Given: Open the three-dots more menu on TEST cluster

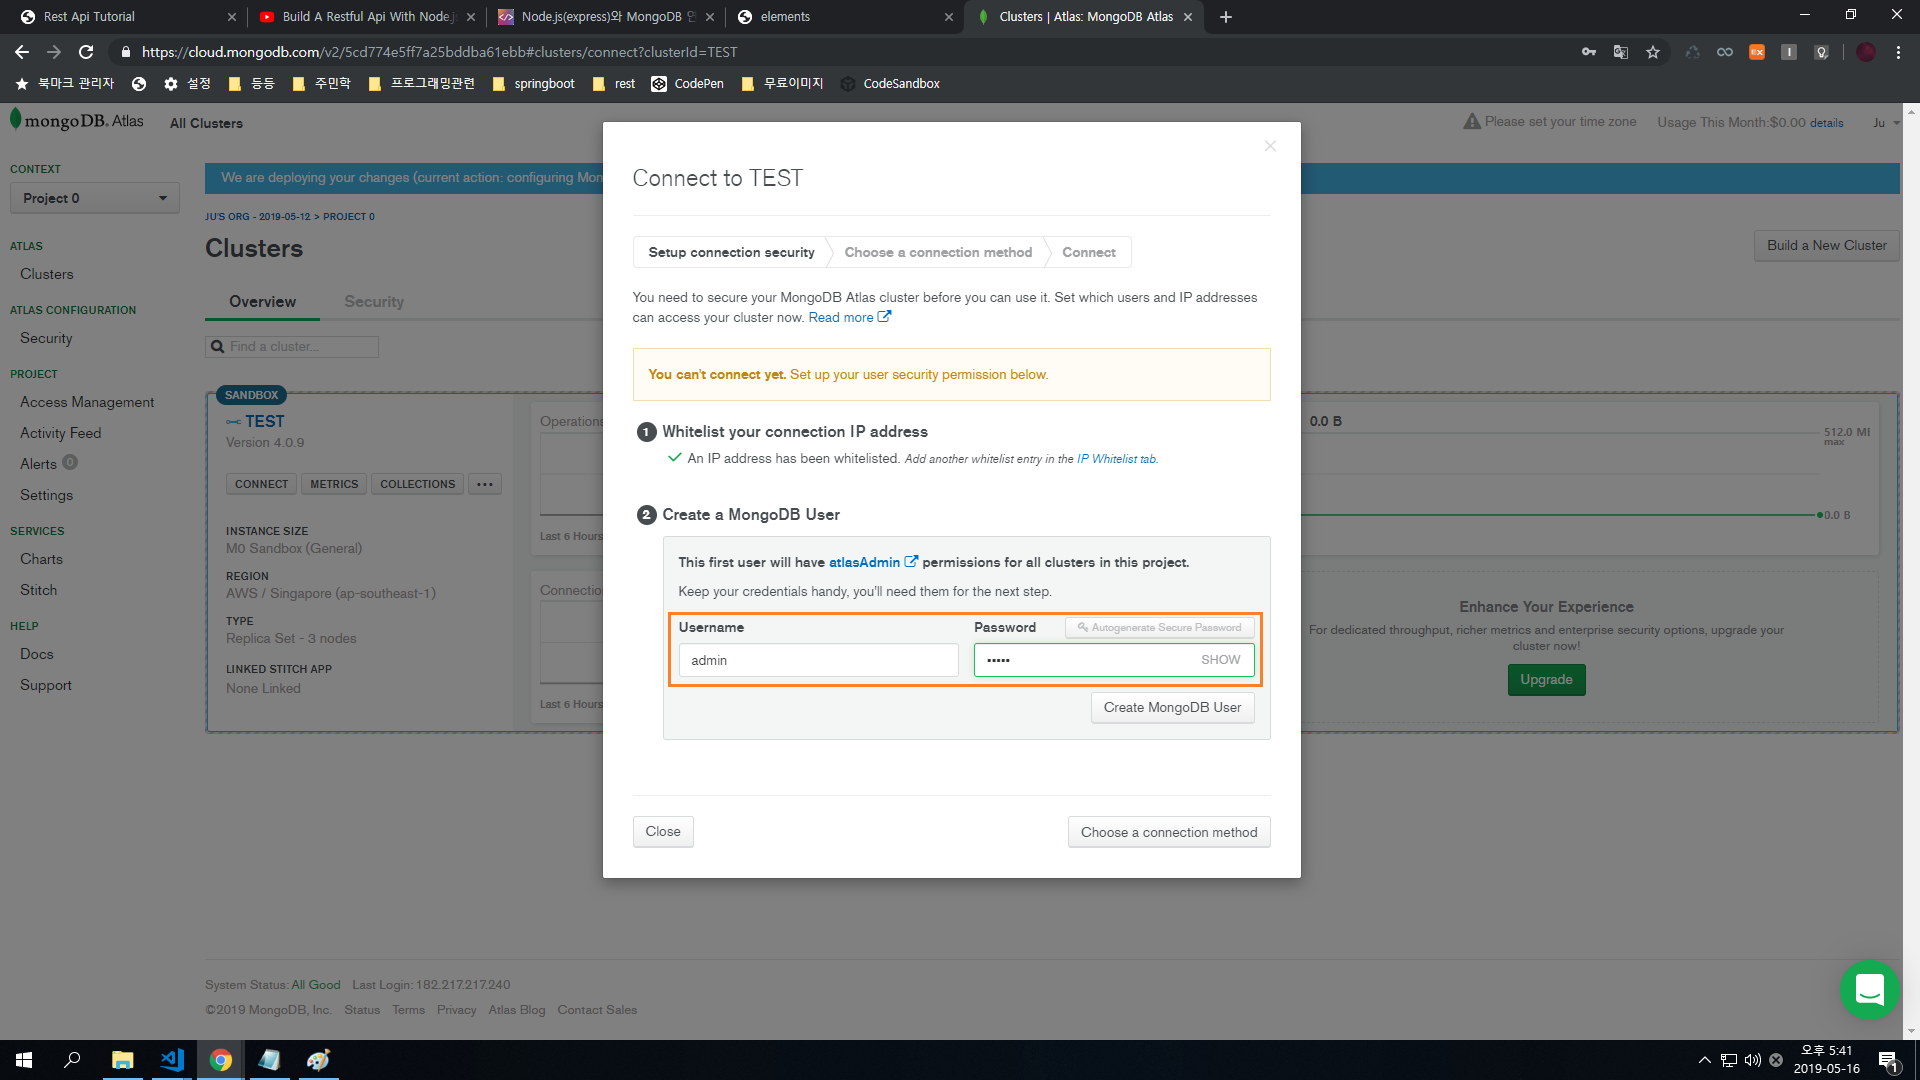Looking at the screenshot, I should click(x=485, y=484).
